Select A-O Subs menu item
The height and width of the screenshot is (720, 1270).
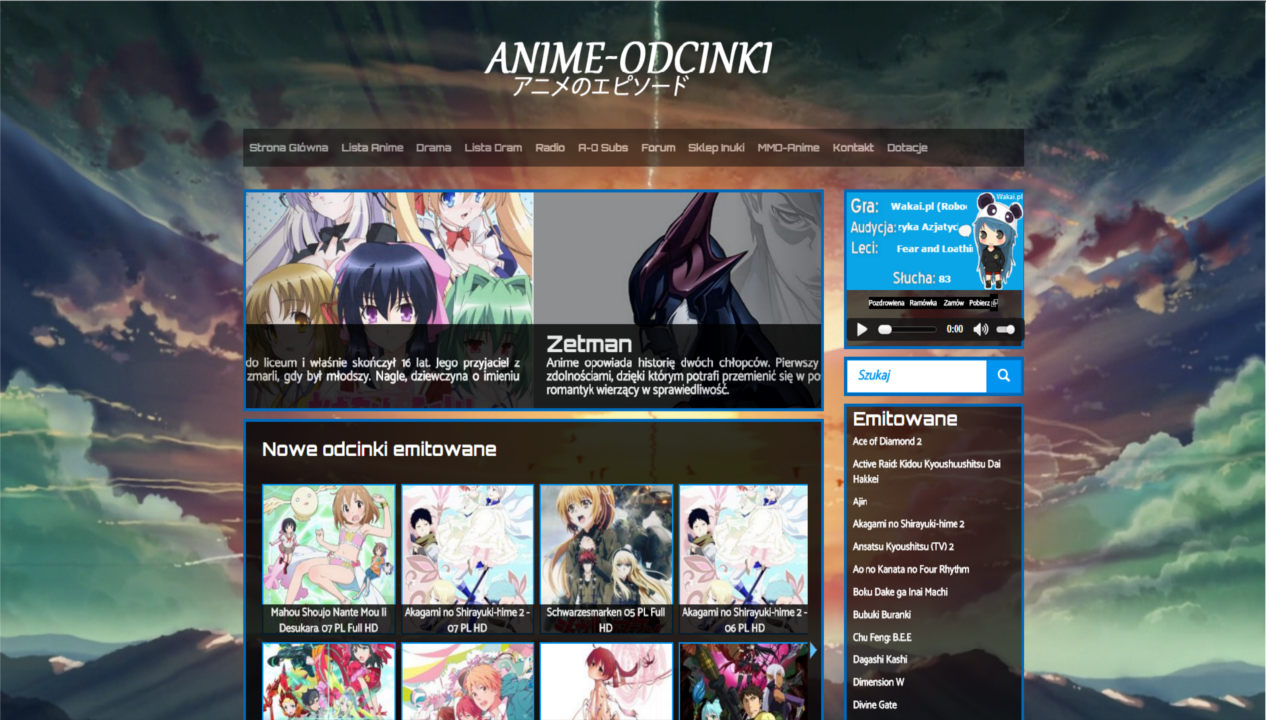(603, 148)
